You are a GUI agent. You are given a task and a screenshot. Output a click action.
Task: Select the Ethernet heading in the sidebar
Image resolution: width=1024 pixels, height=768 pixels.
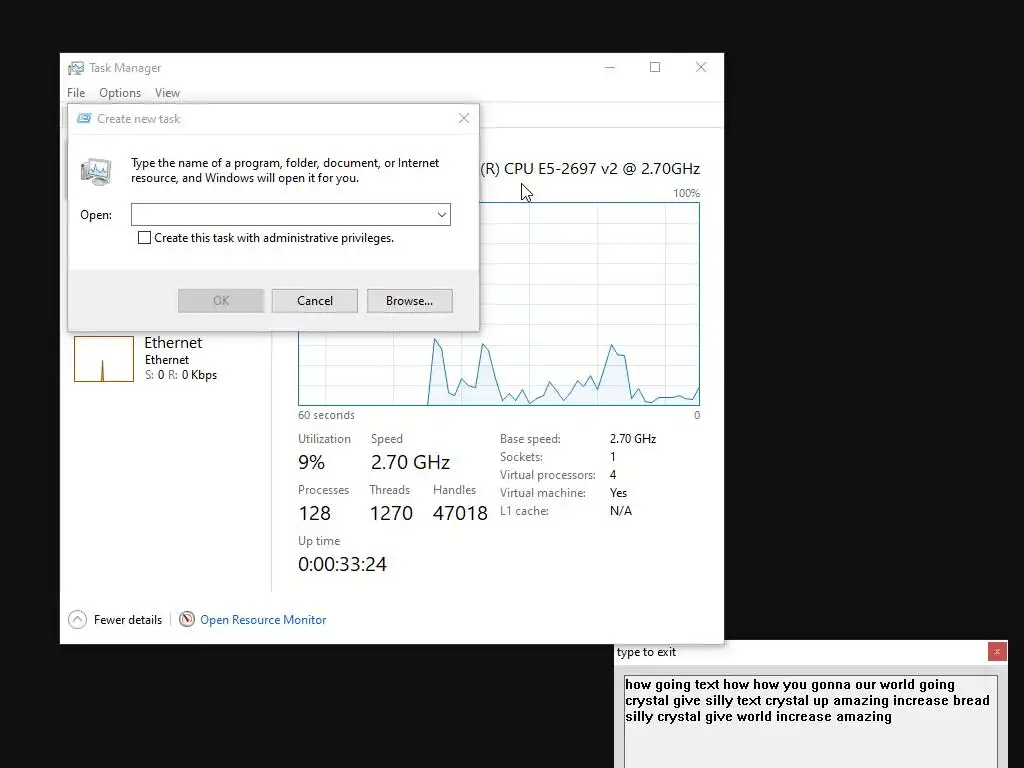click(x=173, y=342)
